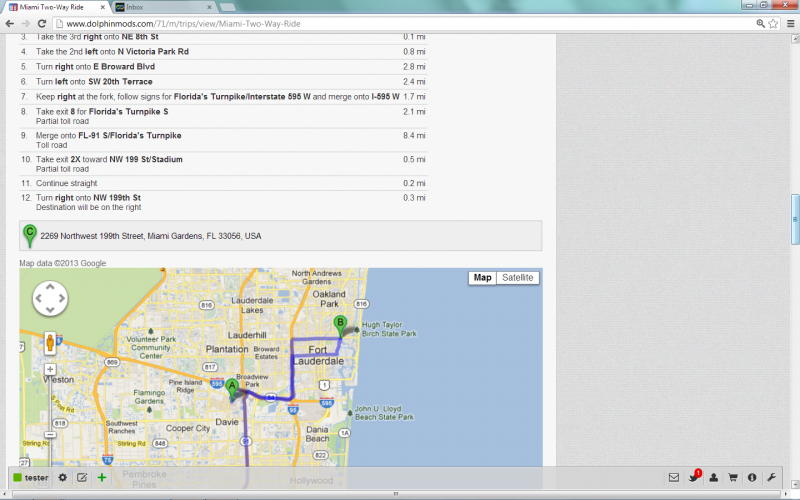The height and width of the screenshot is (500, 800).
Task: Open the Chrome menu button
Action: click(x=790, y=23)
